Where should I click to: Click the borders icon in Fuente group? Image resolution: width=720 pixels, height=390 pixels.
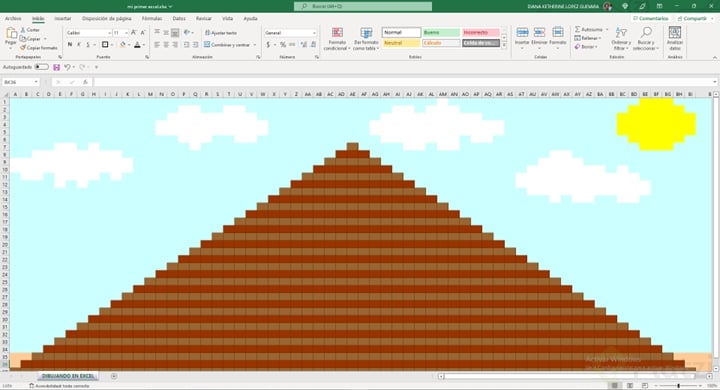[x=105, y=45]
